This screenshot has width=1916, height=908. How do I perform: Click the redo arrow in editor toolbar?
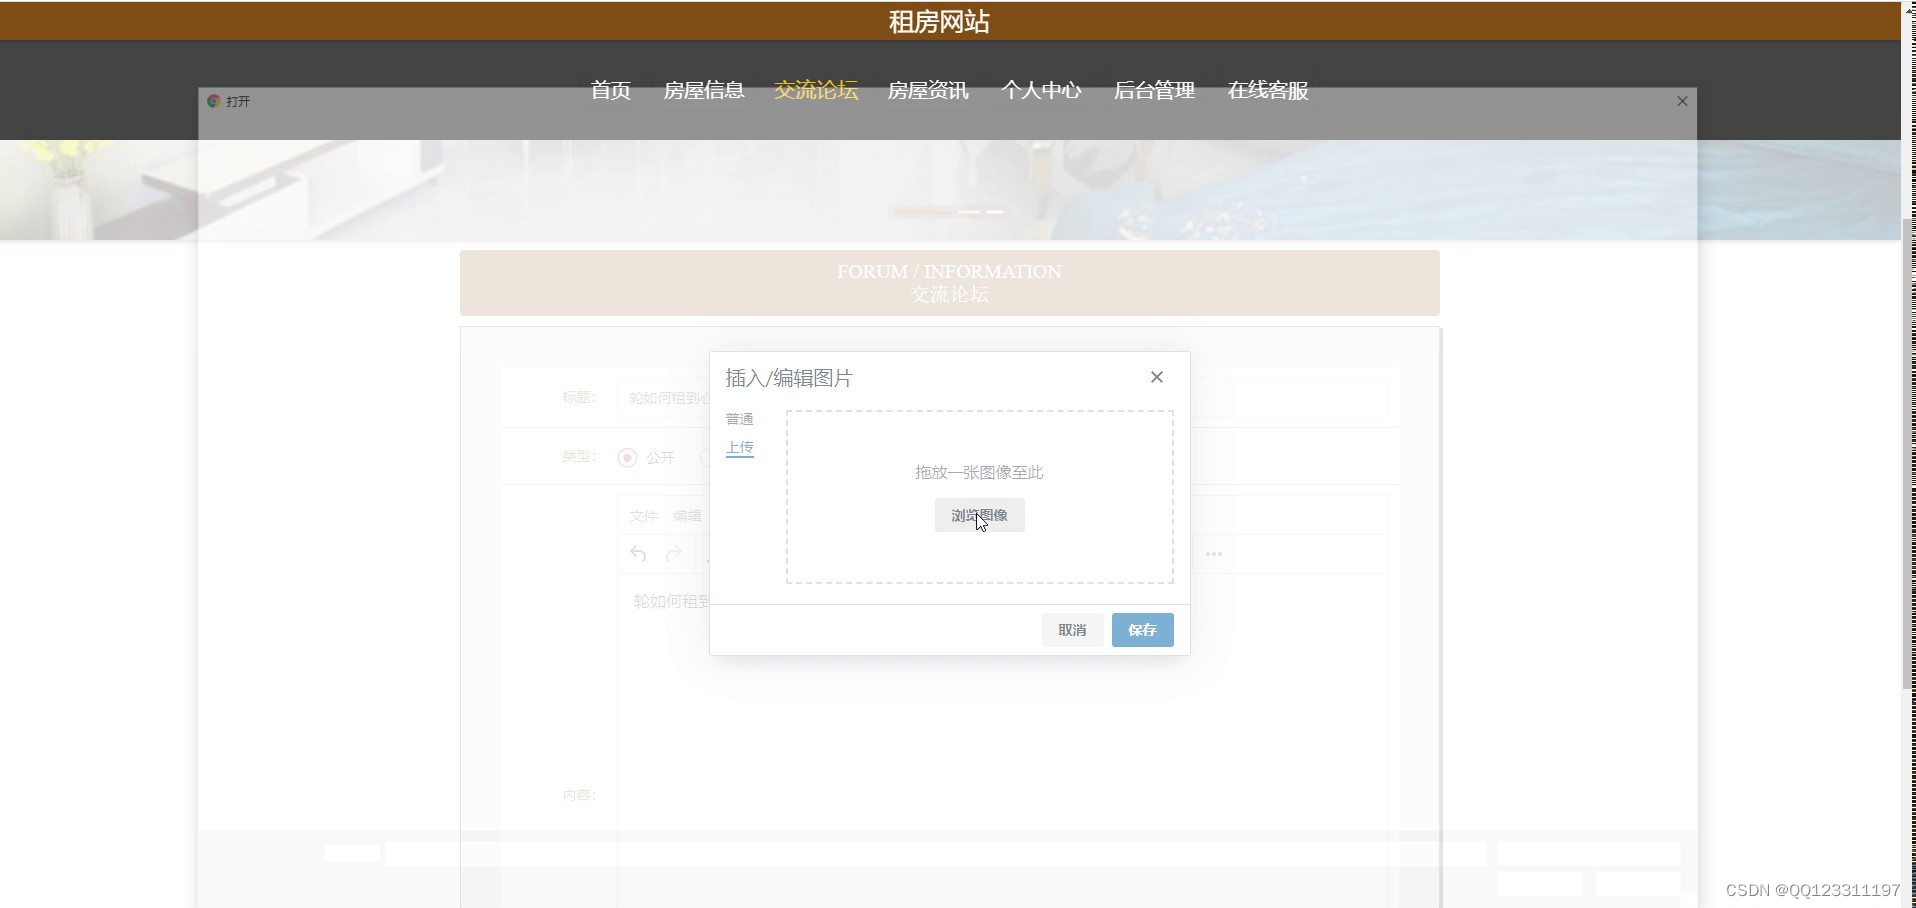click(674, 554)
